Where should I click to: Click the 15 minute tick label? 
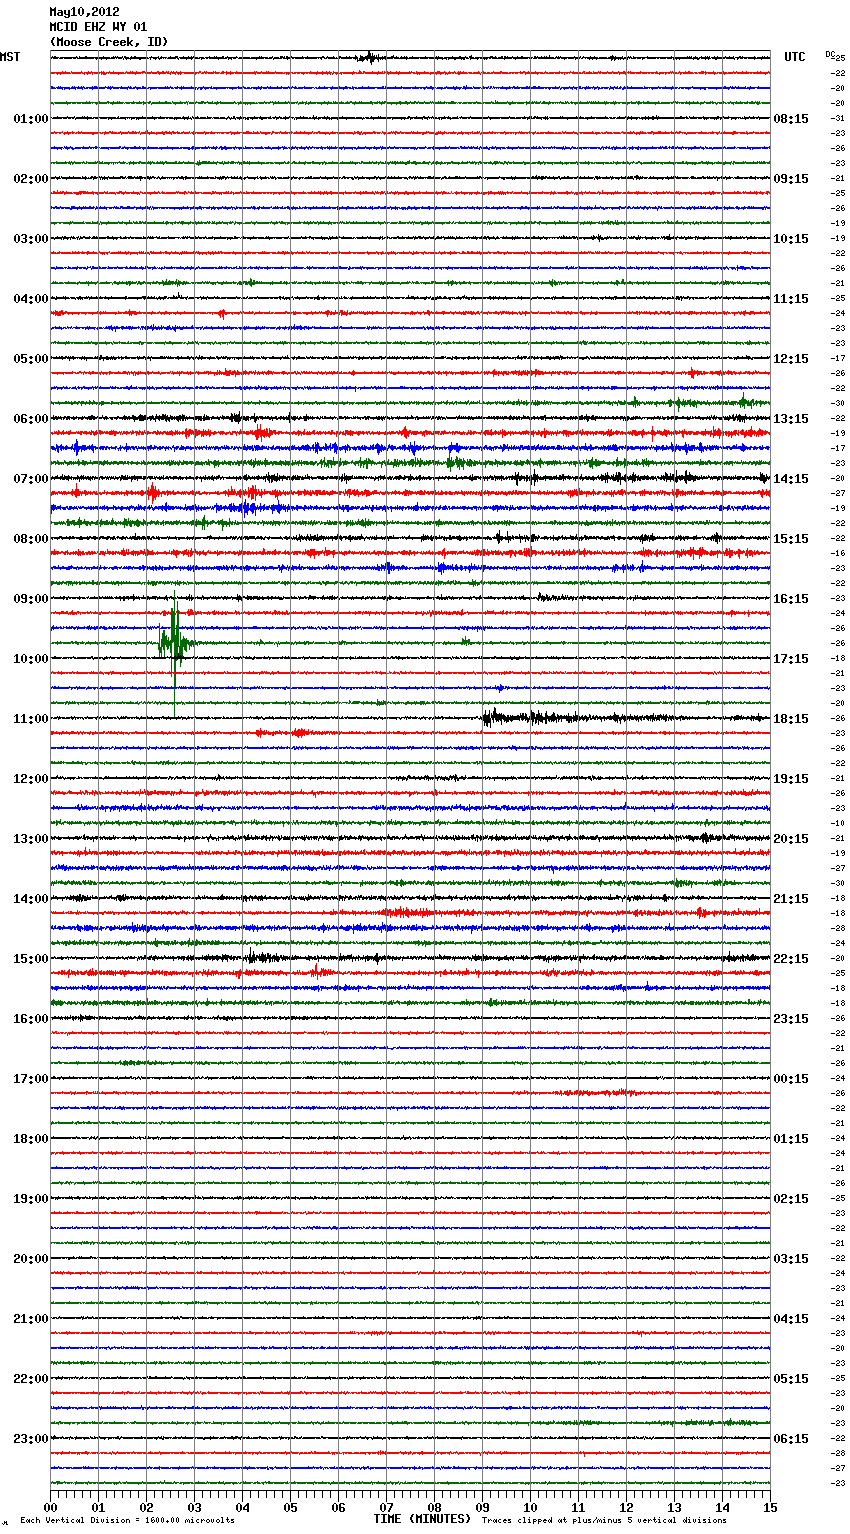point(770,1507)
